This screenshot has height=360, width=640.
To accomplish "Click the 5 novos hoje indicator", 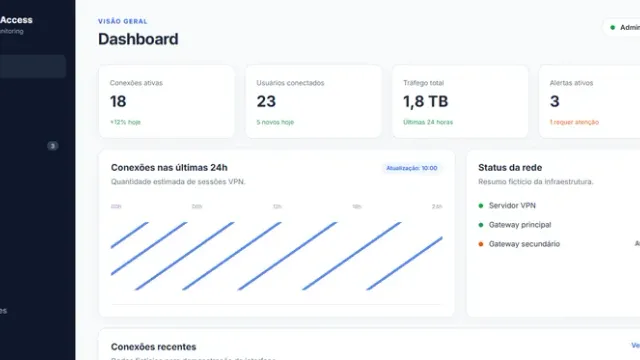I will click(x=275, y=122).
